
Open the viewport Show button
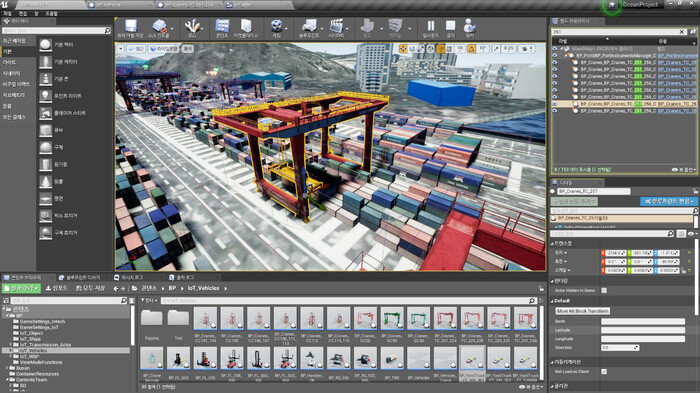(x=188, y=49)
